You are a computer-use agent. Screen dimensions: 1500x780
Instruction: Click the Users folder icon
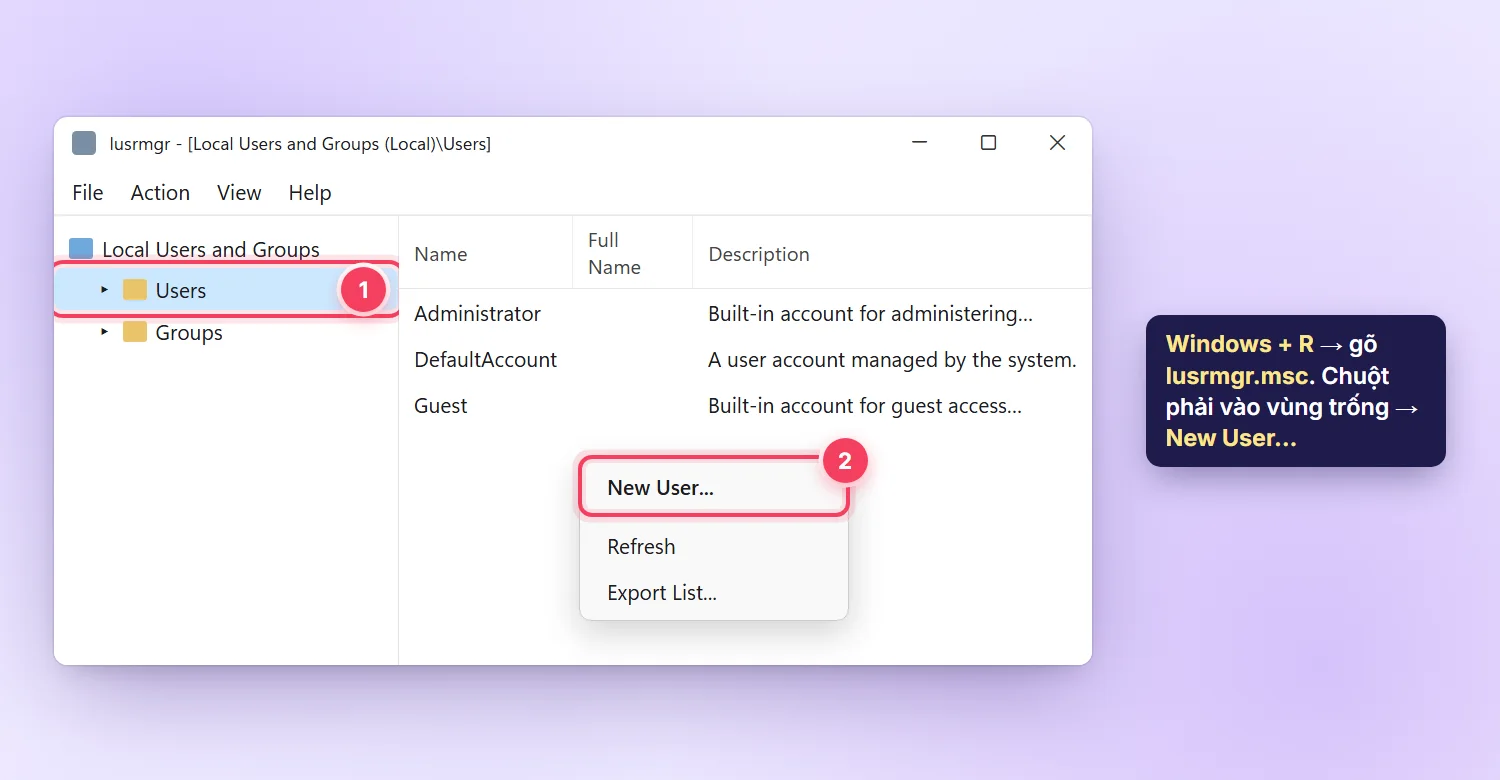click(x=135, y=290)
